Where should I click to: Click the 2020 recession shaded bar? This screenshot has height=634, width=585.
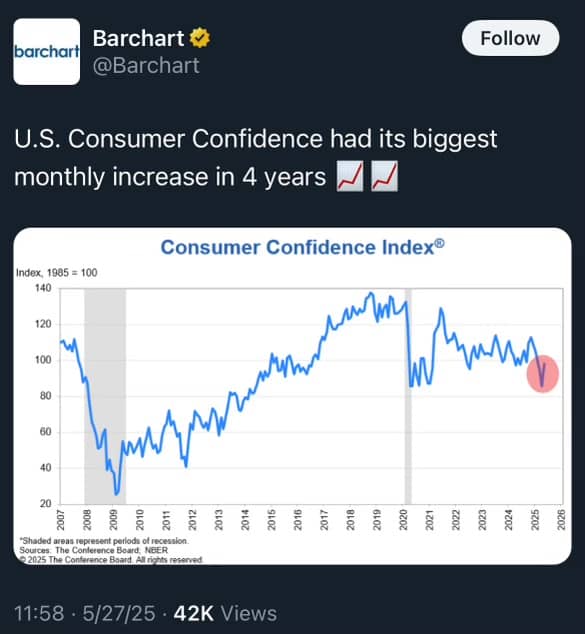coord(408,396)
